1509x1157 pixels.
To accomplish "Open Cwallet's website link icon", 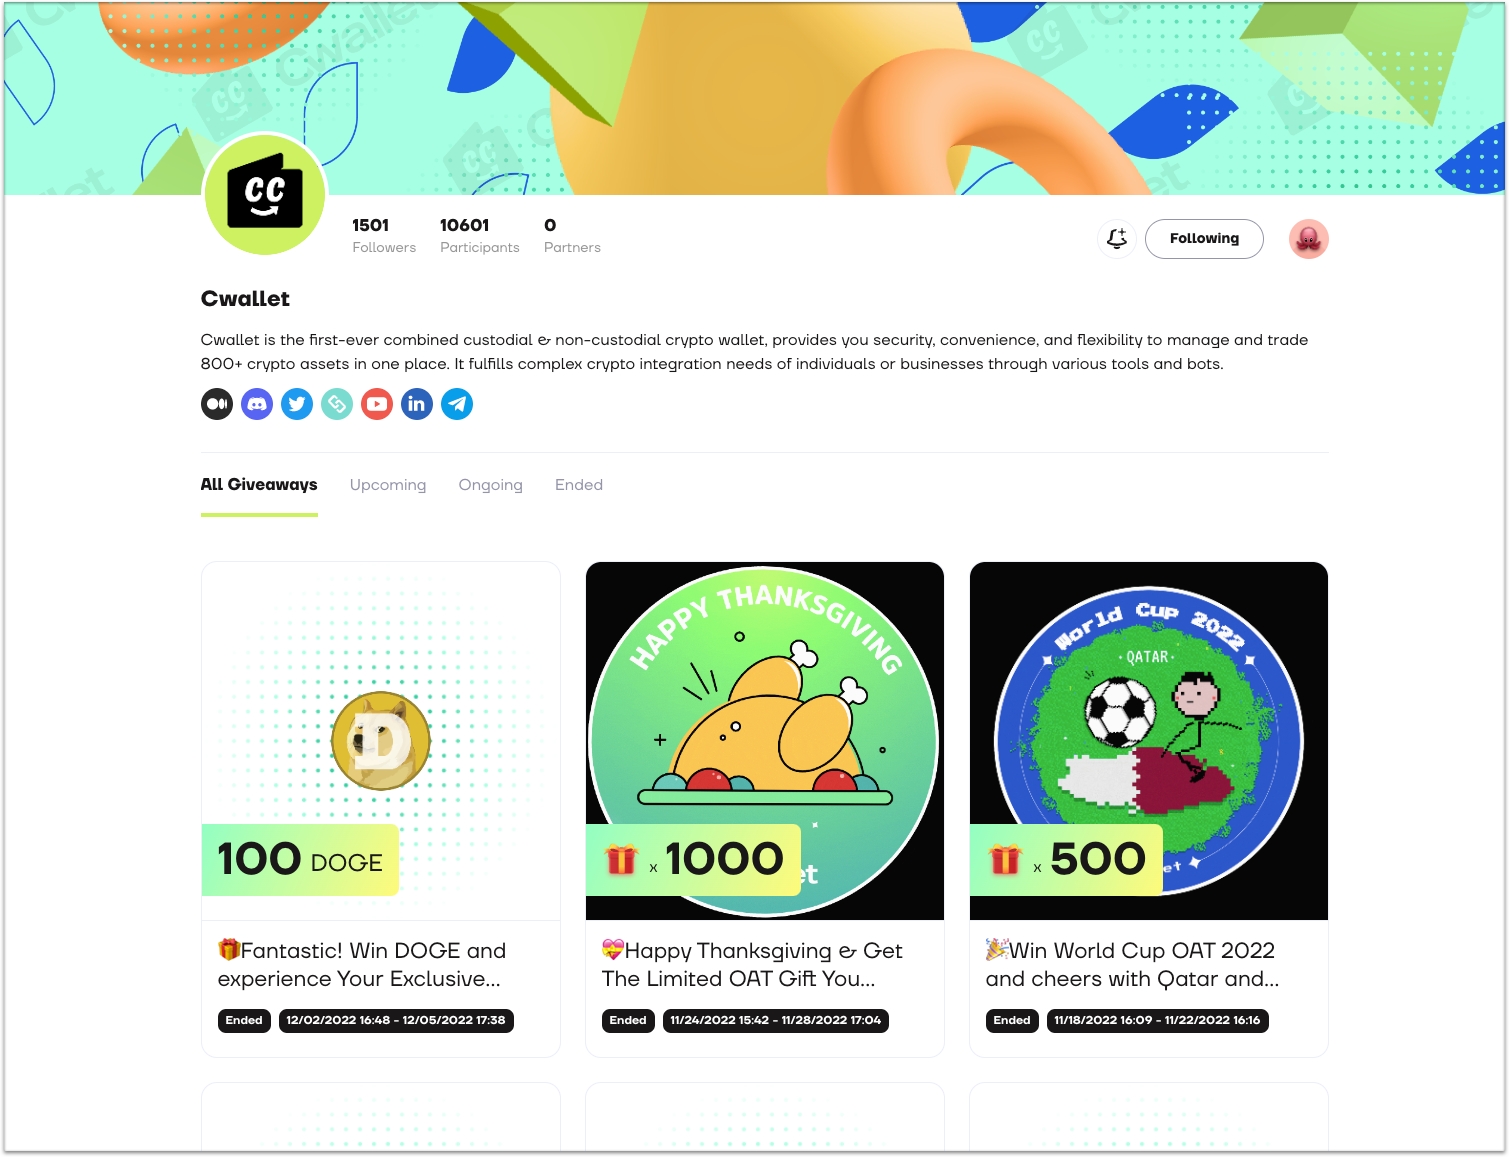I will pos(337,404).
